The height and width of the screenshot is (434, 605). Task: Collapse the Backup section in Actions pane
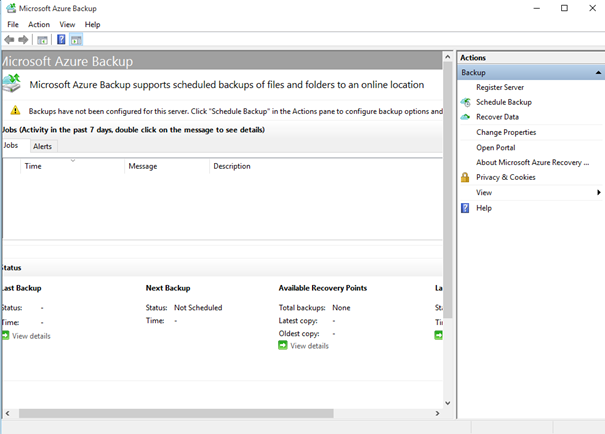point(598,73)
